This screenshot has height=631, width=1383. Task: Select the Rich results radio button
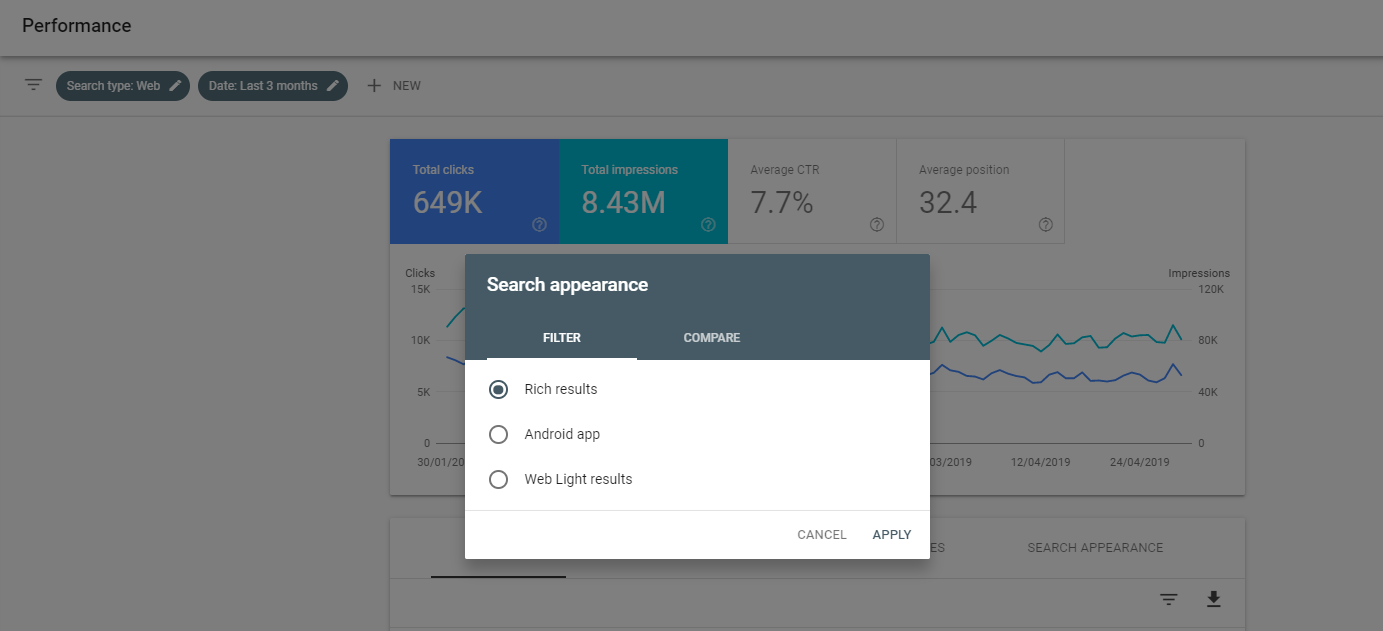pyautogui.click(x=498, y=390)
